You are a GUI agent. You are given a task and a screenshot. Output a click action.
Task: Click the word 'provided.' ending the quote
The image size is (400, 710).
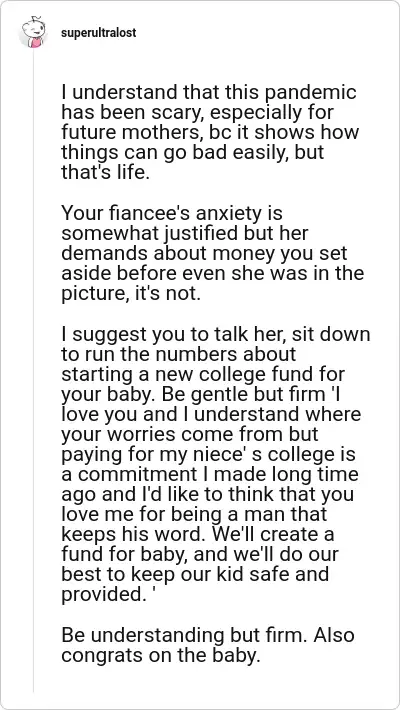[x=101, y=594]
